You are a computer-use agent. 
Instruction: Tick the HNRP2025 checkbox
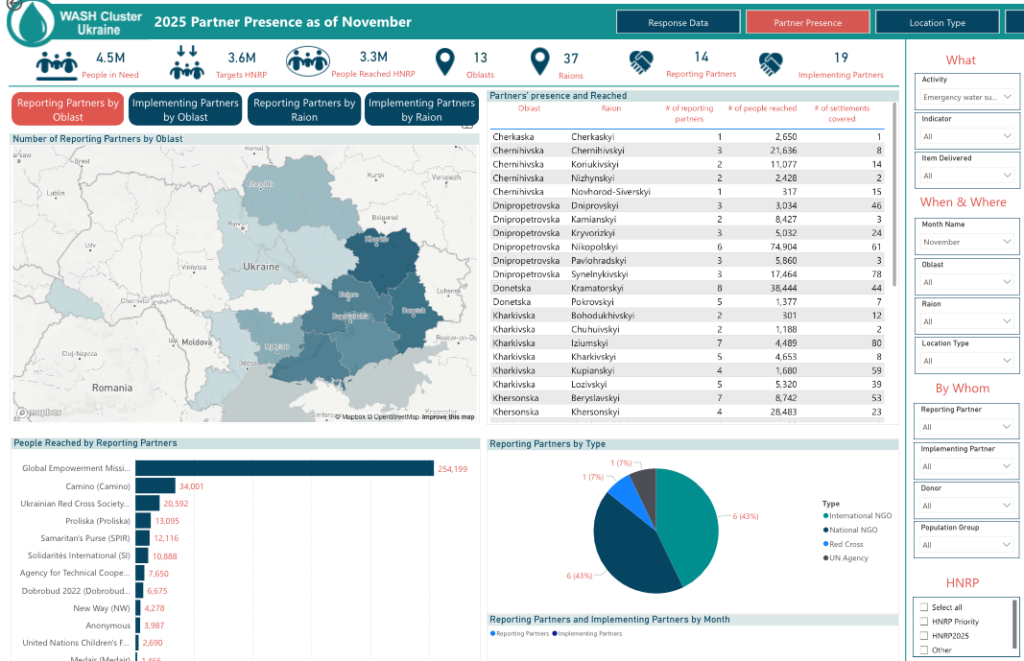(924, 635)
